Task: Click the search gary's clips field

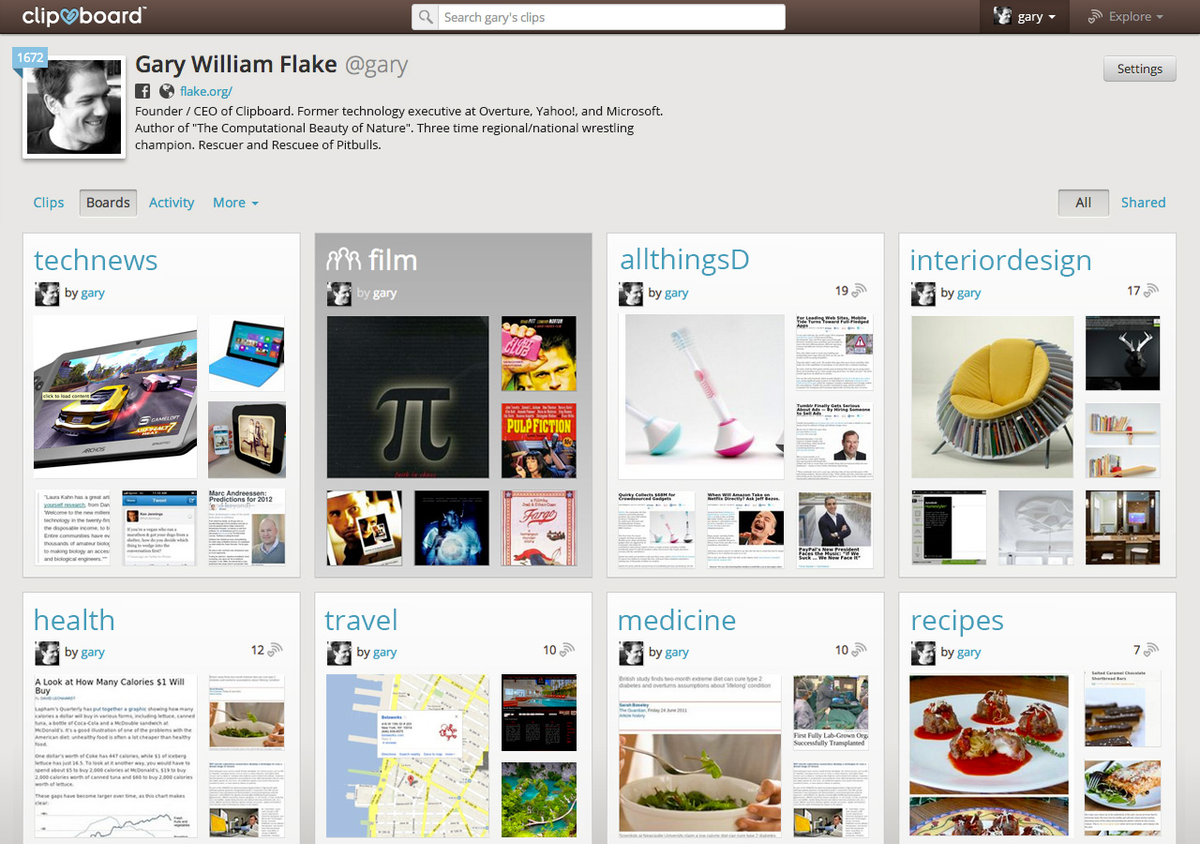Action: click(598, 17)
